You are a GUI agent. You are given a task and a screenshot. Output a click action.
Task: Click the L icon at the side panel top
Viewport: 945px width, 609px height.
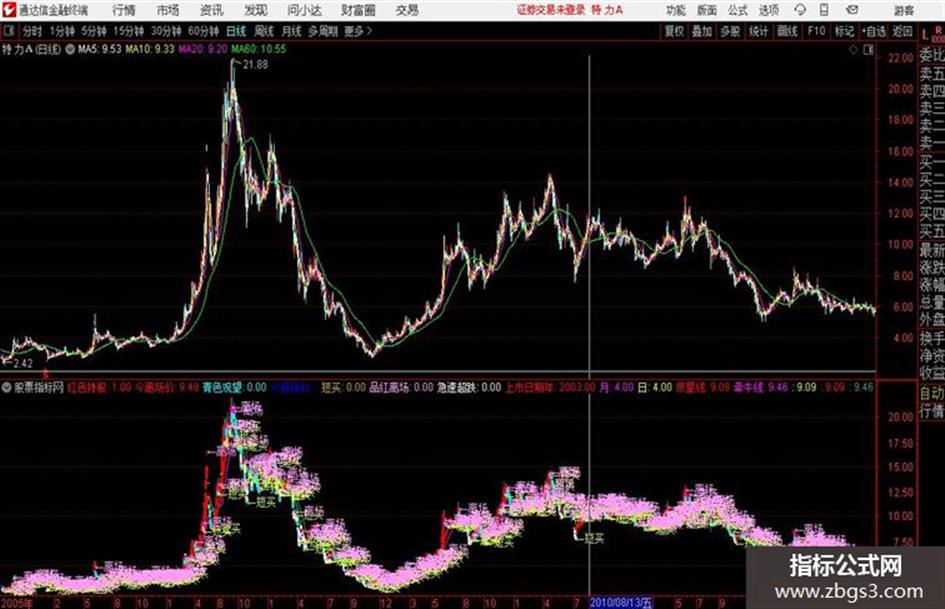(925, 35)
